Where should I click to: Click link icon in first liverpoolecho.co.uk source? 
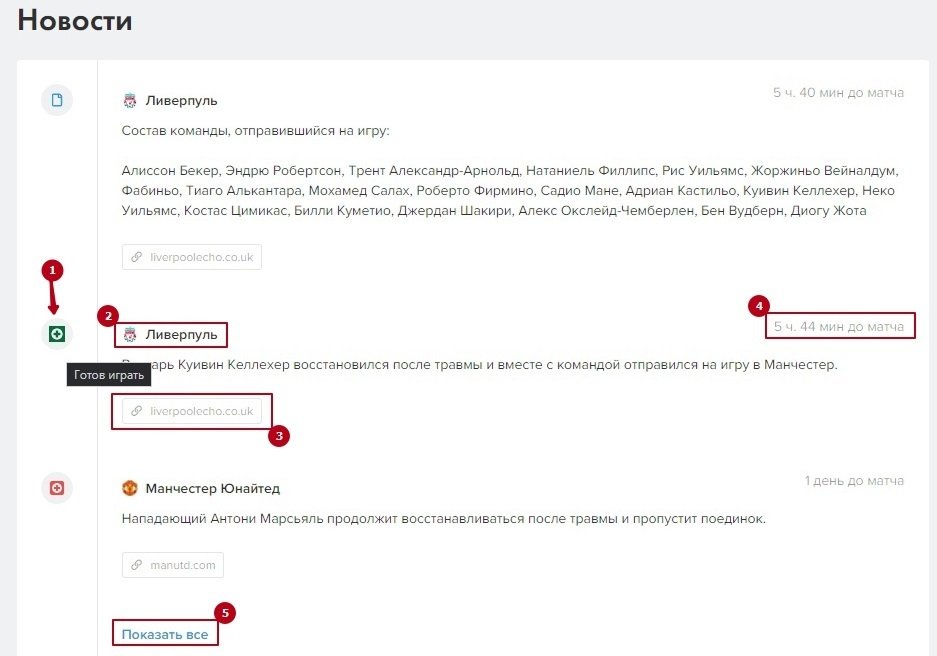137,257
